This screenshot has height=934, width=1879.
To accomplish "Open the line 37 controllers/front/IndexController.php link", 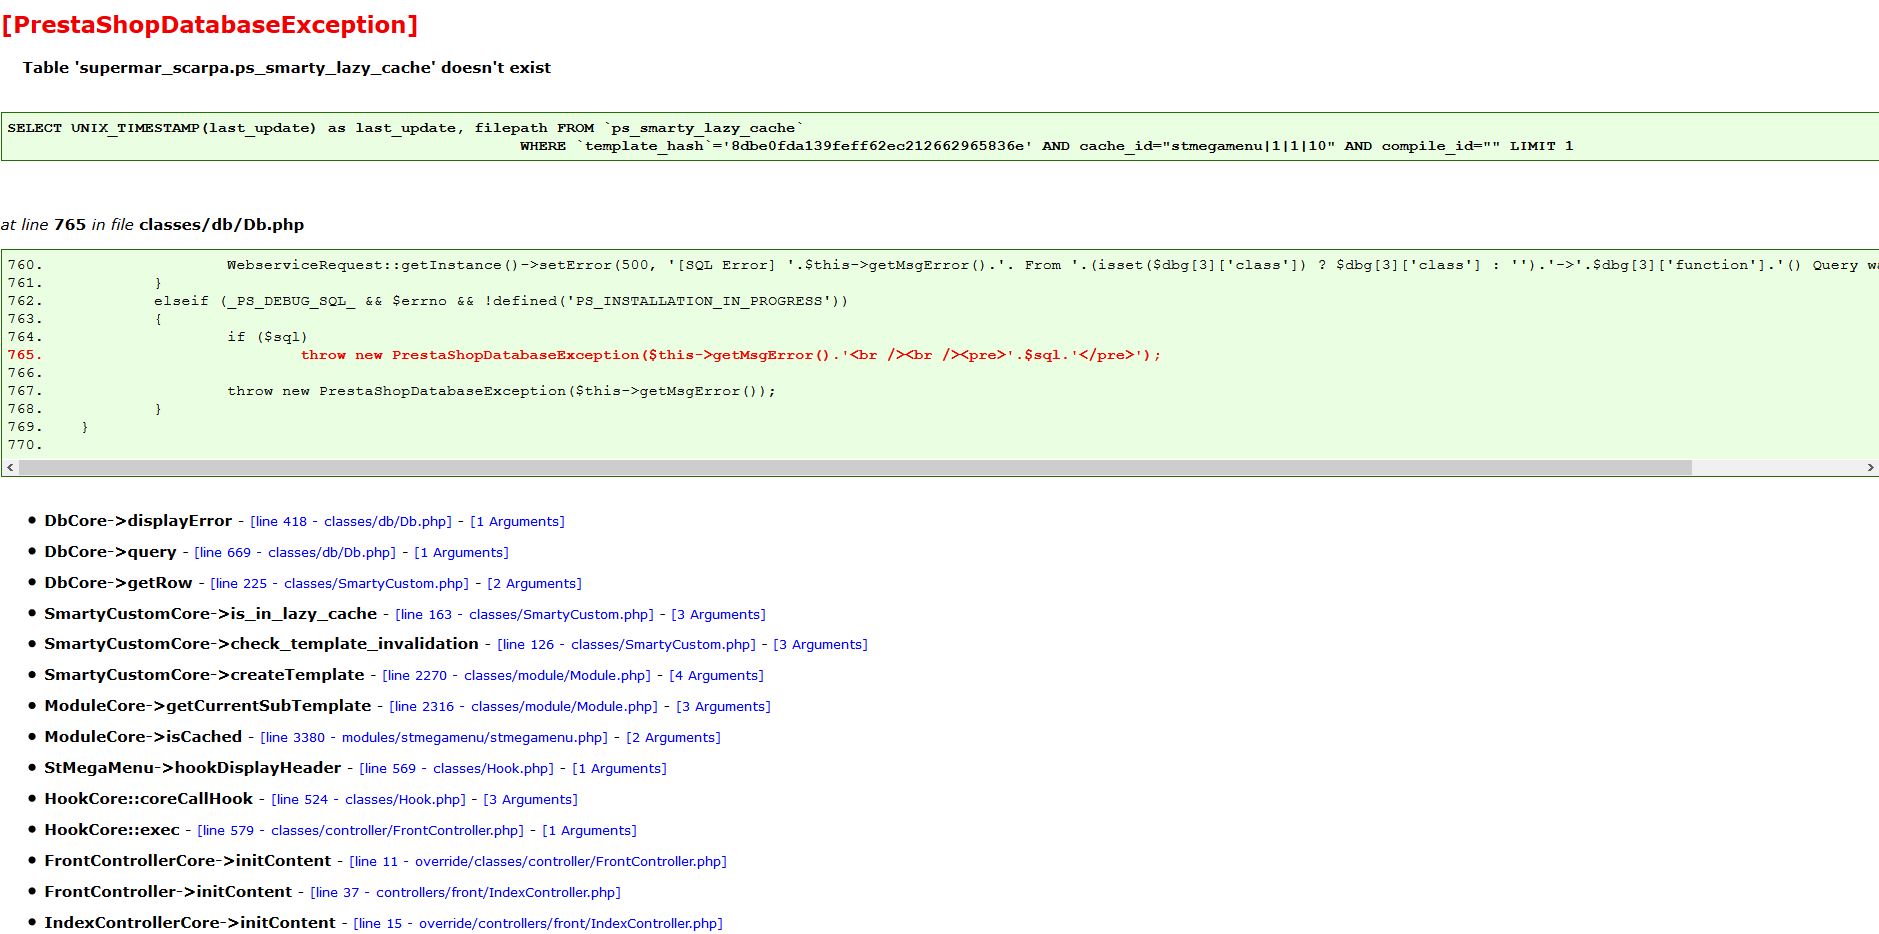I will click(x=465, y=893).
